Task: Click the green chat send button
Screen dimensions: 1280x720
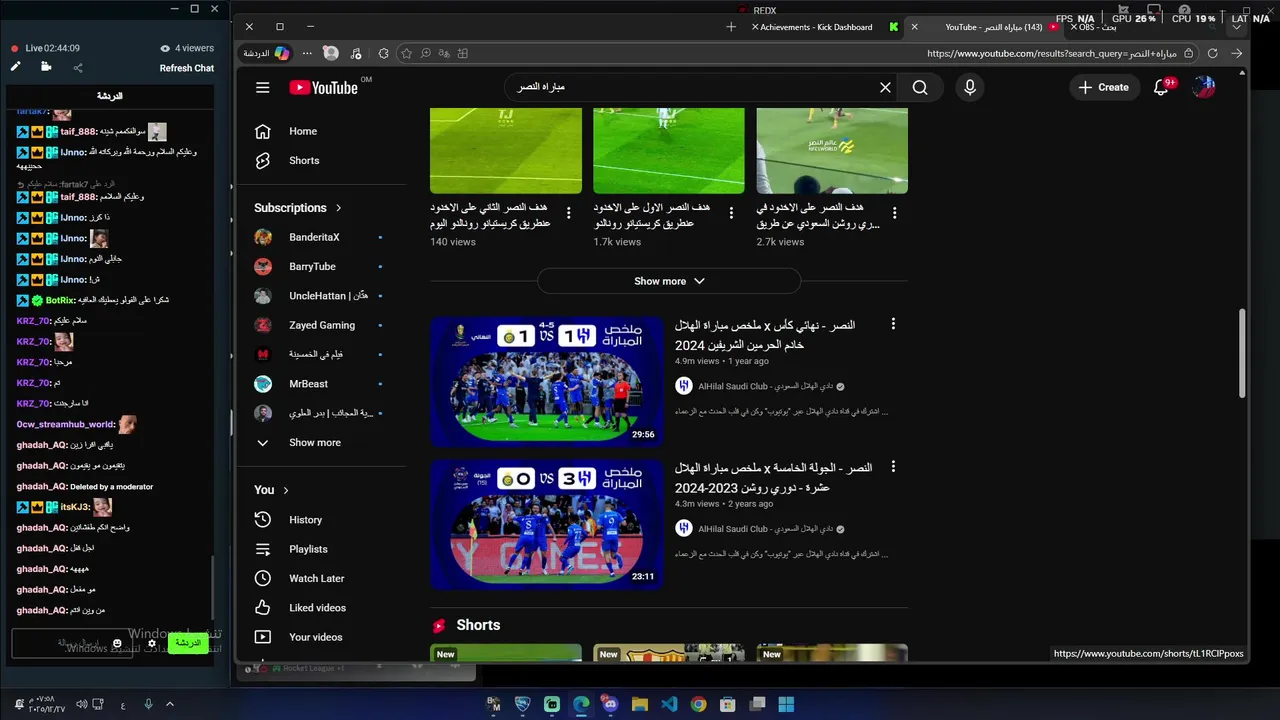Action: click(188, 643)
